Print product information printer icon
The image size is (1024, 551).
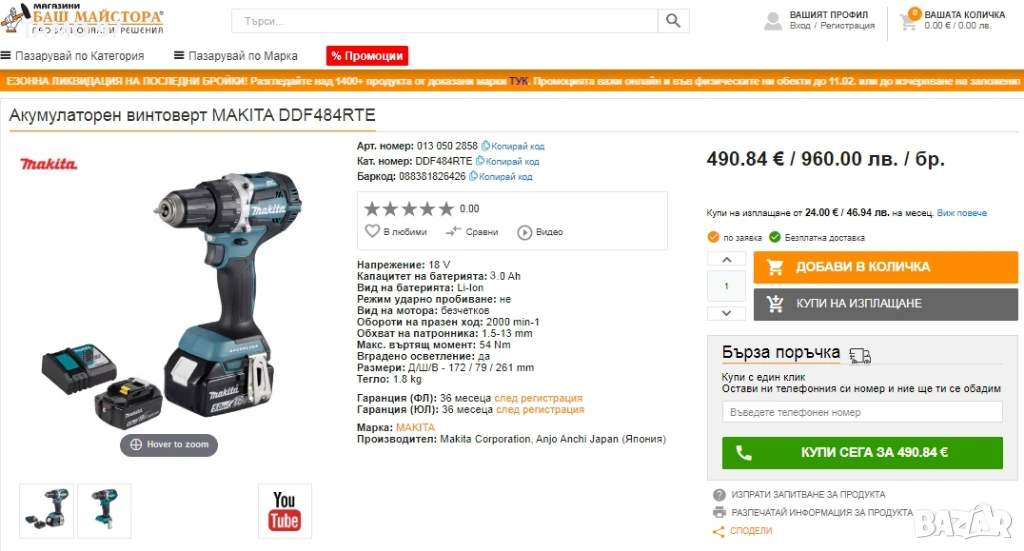click(719, 512)
